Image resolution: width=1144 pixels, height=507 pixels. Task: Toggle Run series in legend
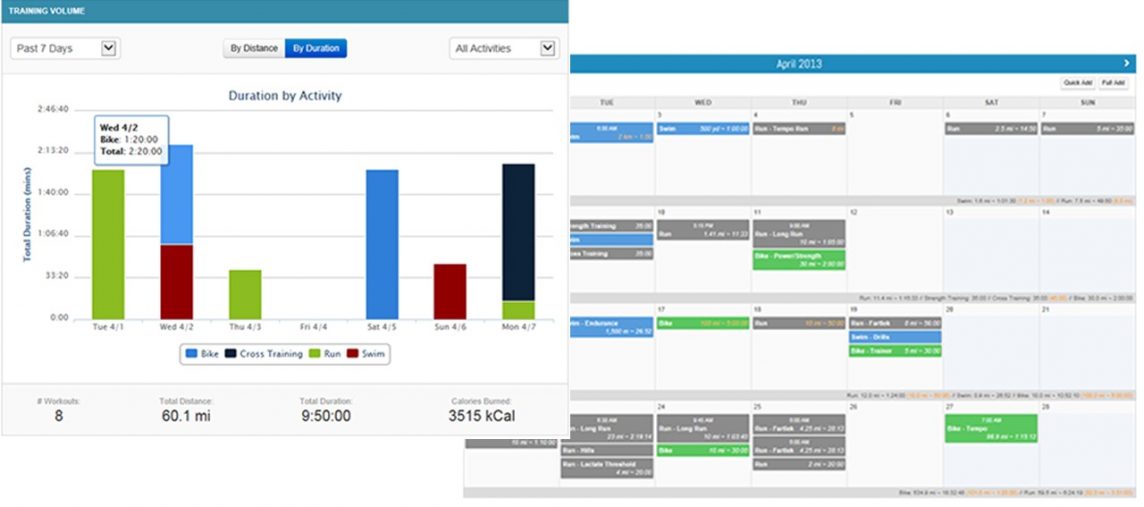(x=325, y=354)
